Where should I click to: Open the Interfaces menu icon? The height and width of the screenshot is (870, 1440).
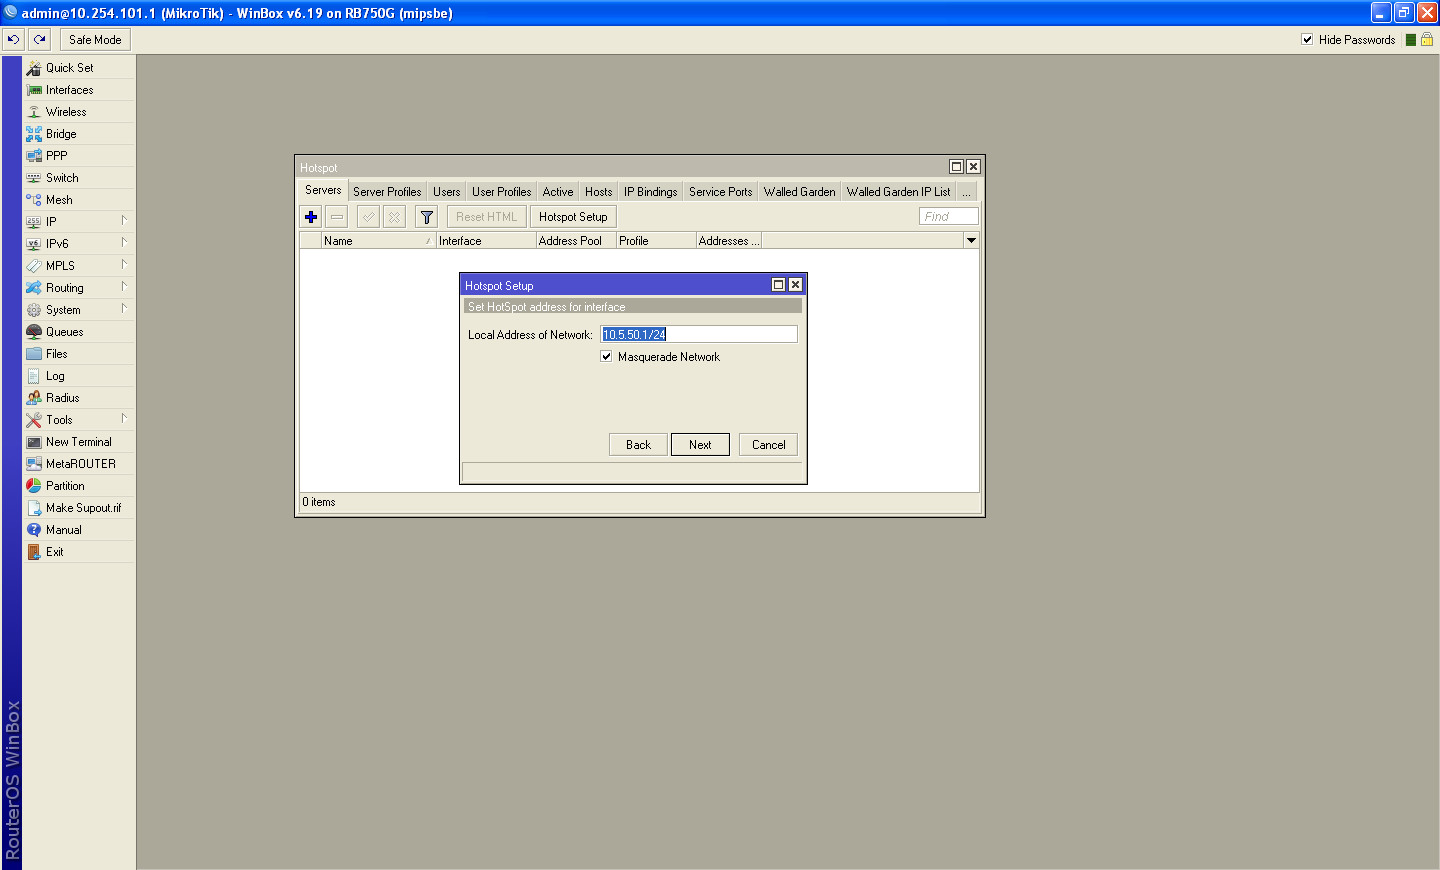pyautogui.click(x=34, y=90)
